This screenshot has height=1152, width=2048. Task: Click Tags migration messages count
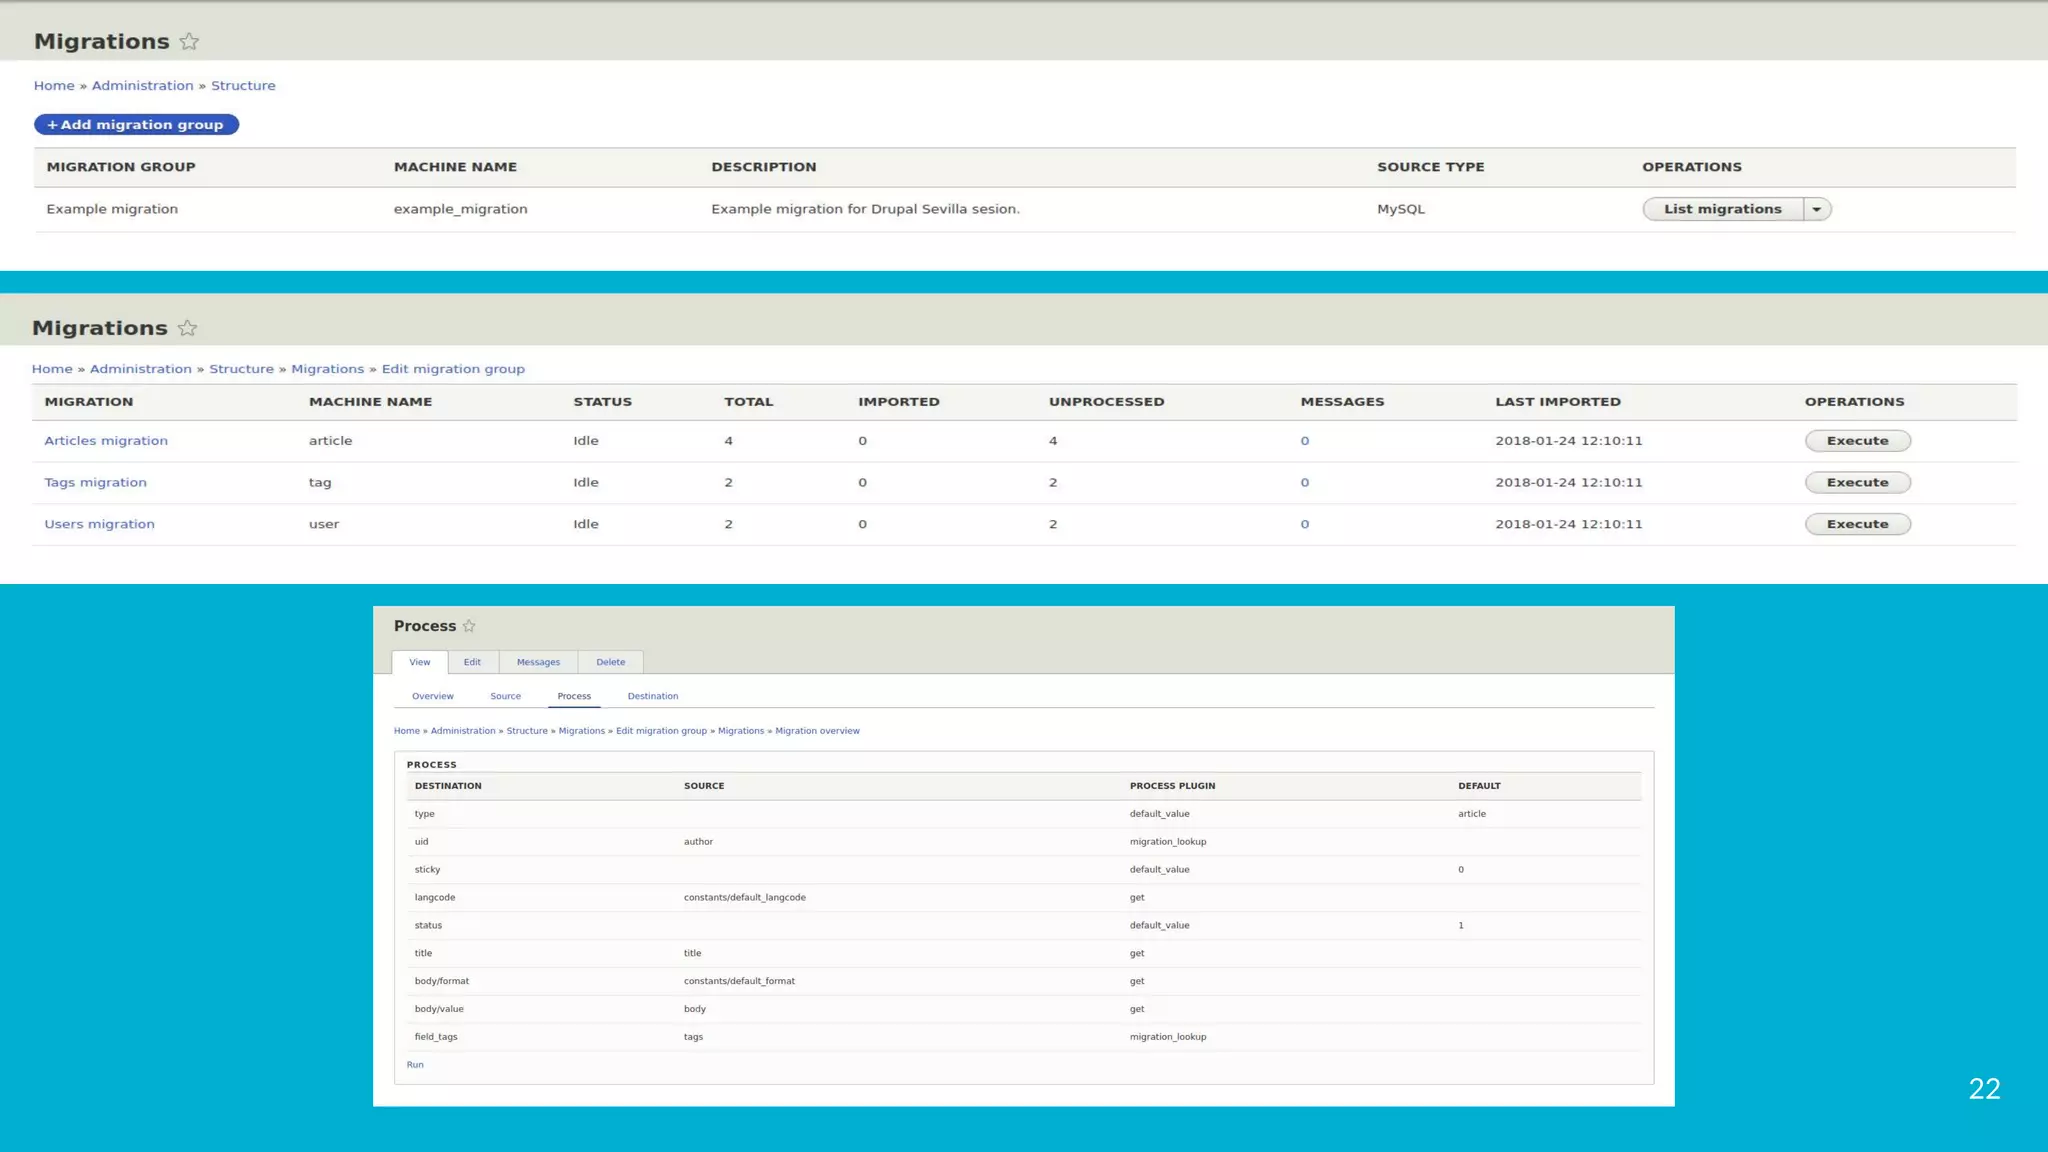[x=1304, y=482]
